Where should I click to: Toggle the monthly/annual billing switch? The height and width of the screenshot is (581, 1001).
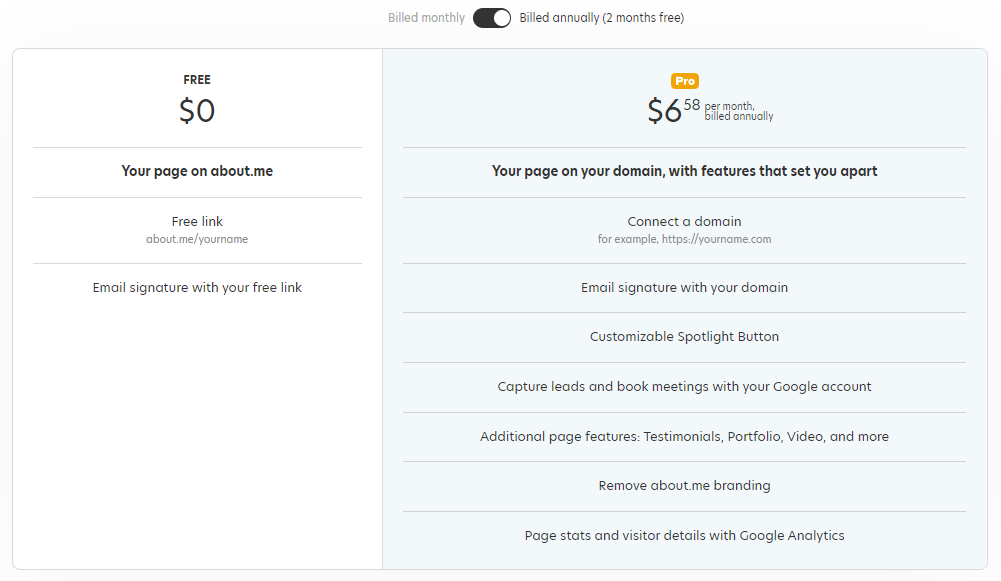pyautogui.click(x=492, y=18)
